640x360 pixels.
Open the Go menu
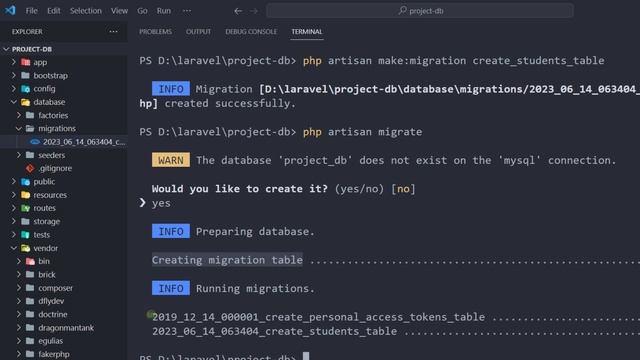point(142,11)
